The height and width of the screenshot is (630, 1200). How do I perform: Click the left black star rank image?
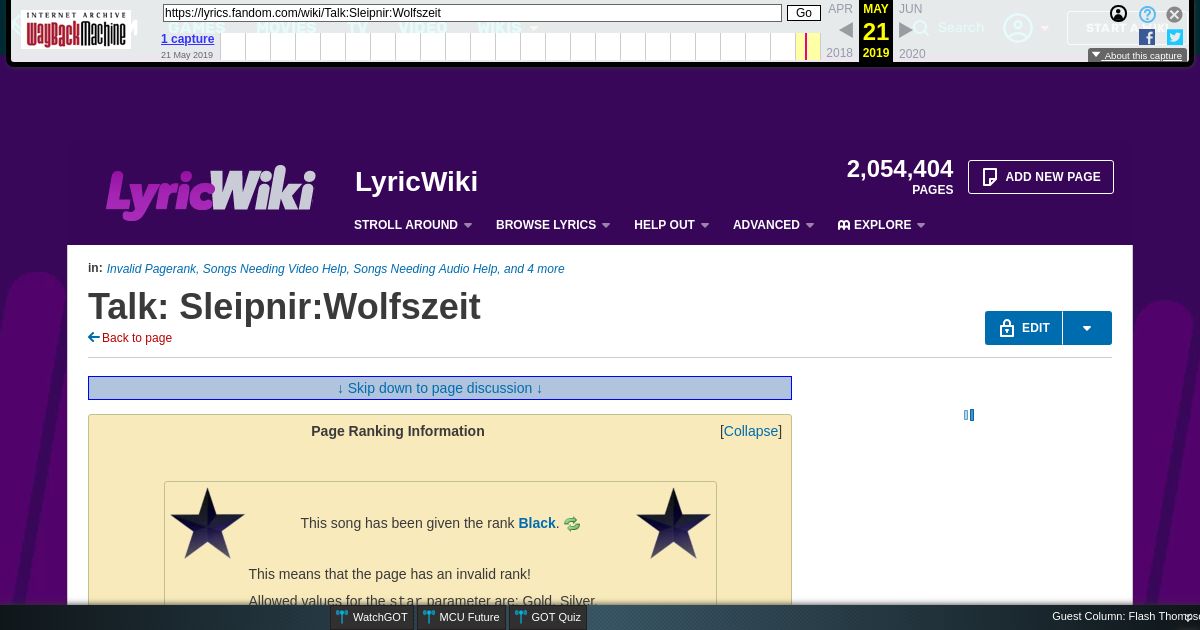207,523
